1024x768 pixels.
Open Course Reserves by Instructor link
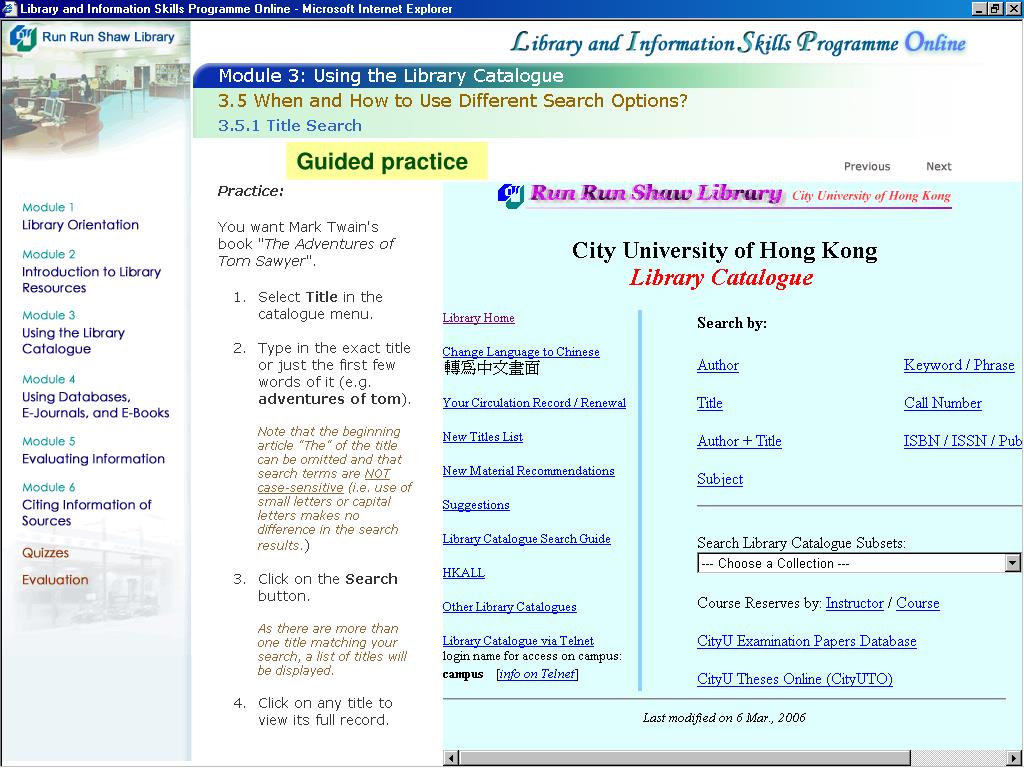(x=854, y=603)
